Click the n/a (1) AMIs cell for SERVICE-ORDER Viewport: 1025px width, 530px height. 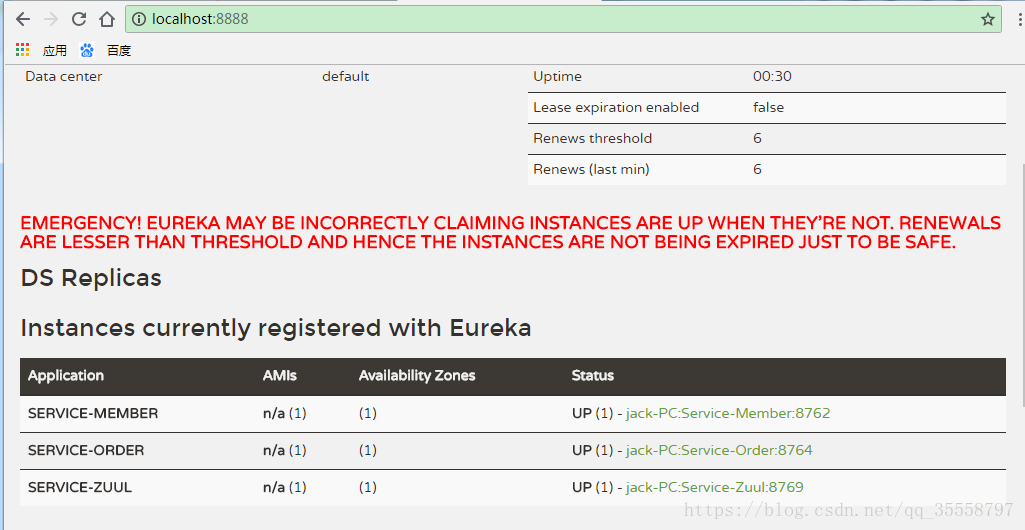click(284, 450)
